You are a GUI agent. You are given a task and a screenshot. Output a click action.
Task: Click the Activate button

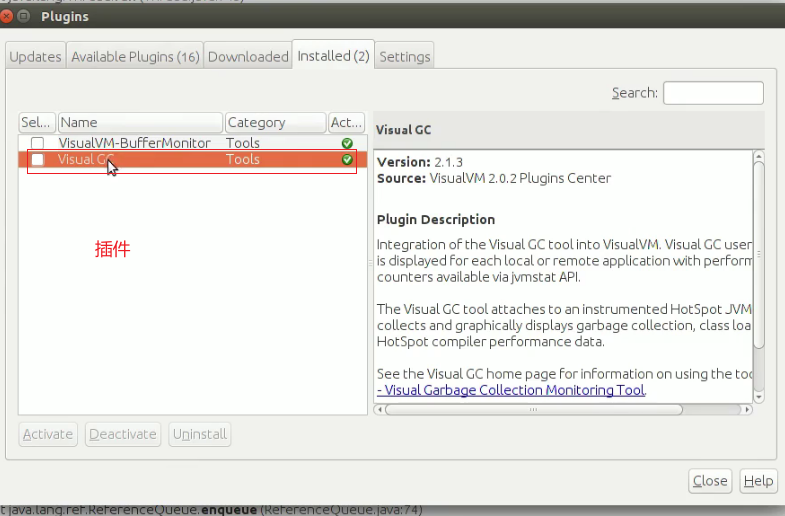[48, 434]
